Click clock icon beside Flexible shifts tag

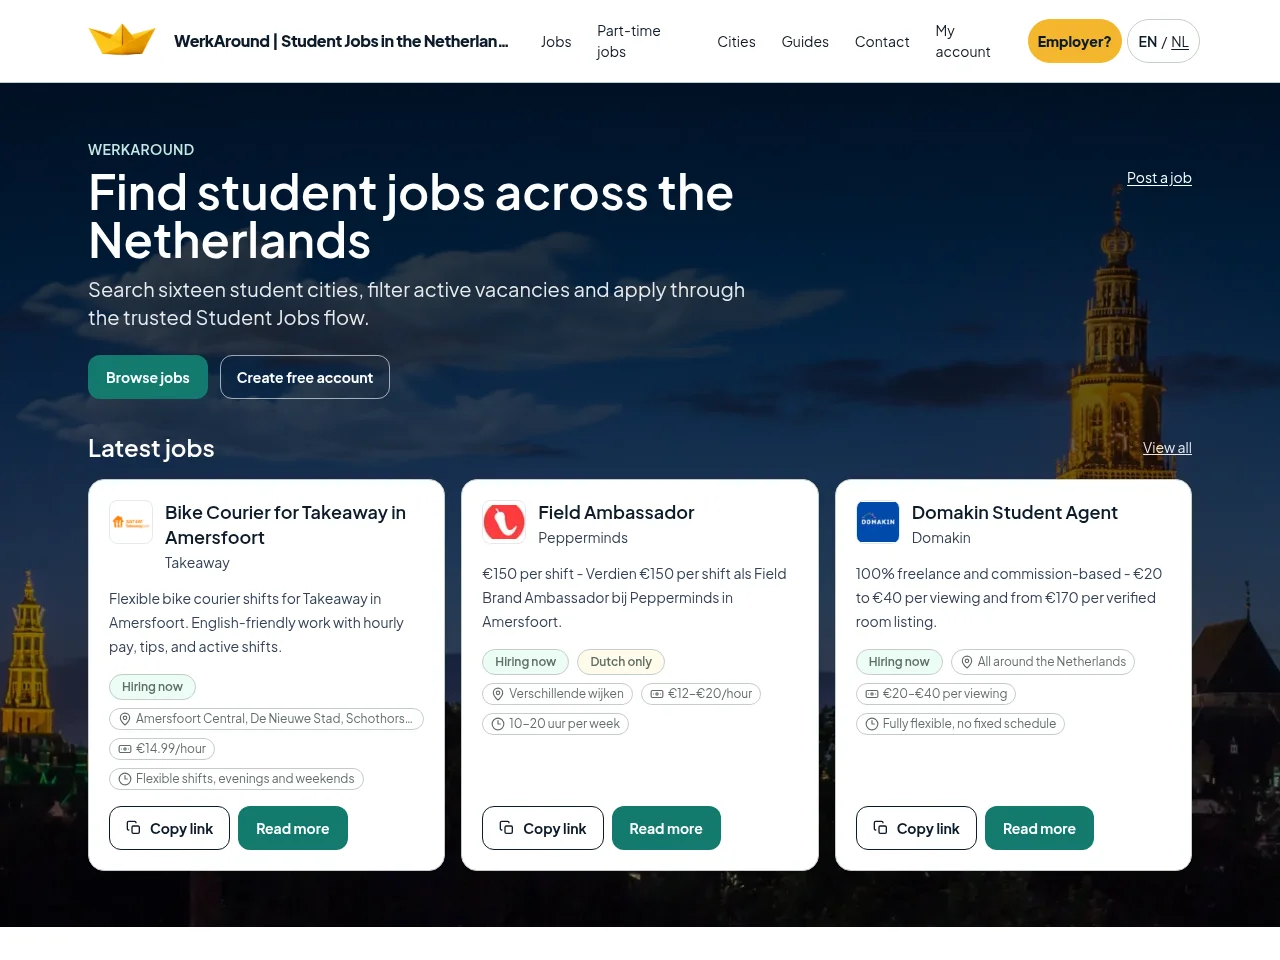[125, 779]
